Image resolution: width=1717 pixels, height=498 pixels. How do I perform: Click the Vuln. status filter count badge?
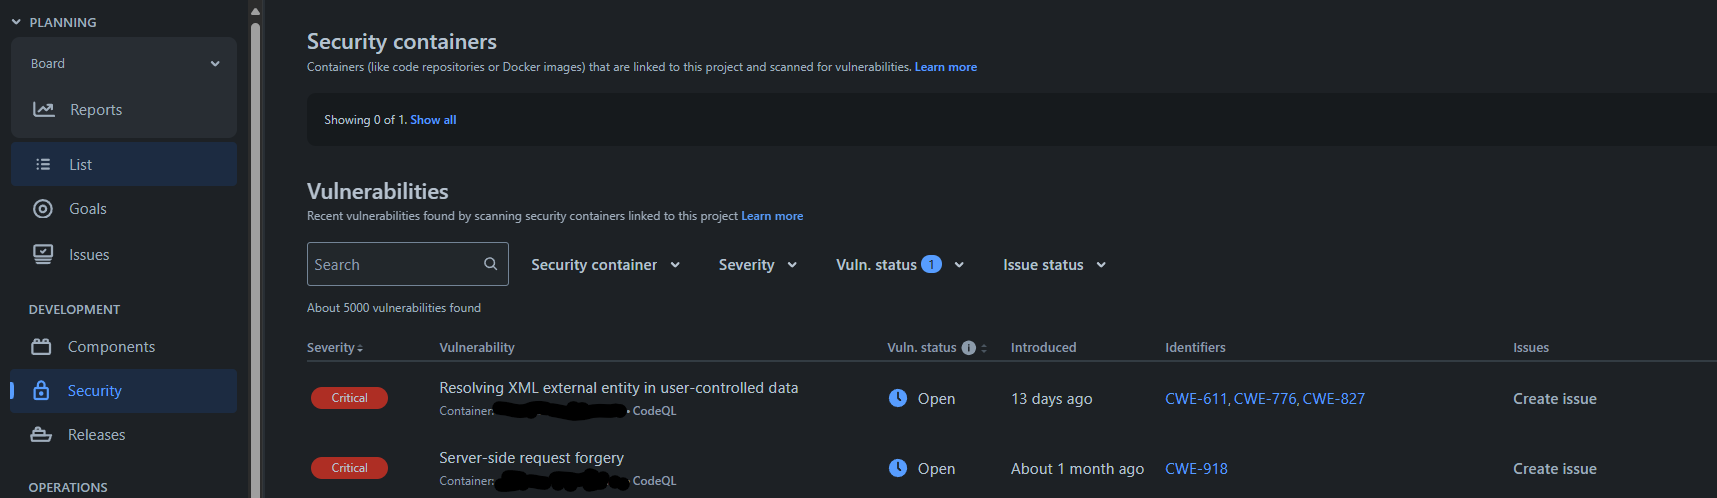[931, 264]
